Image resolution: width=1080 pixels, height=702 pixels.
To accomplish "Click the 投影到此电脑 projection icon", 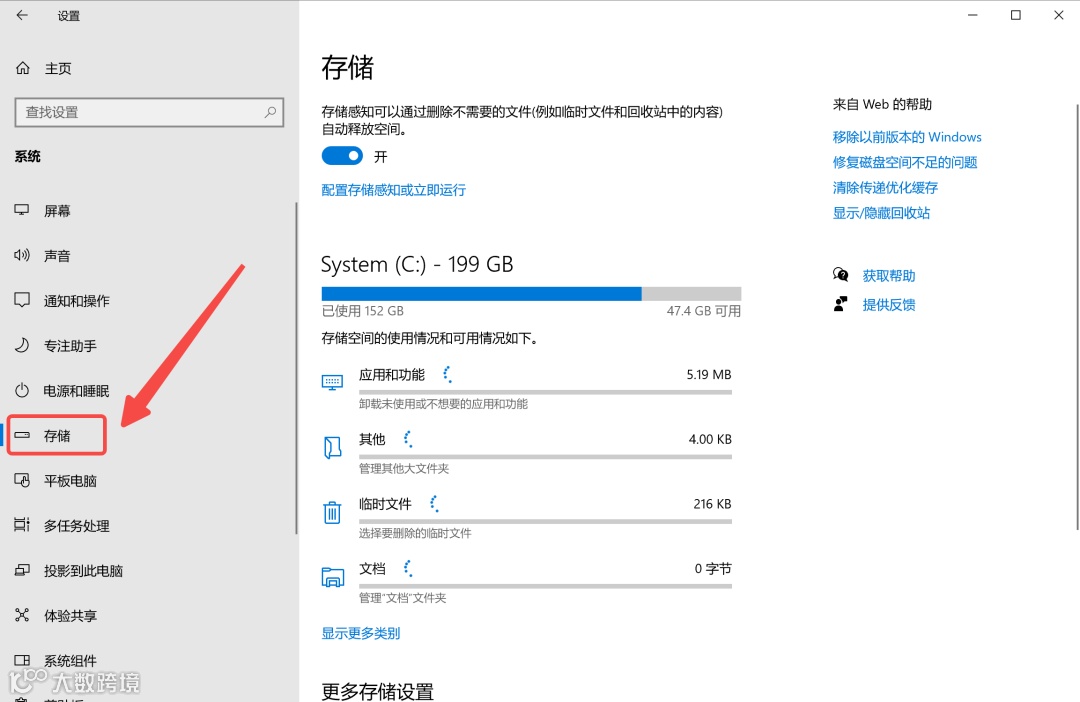I will tap(22, 570).
